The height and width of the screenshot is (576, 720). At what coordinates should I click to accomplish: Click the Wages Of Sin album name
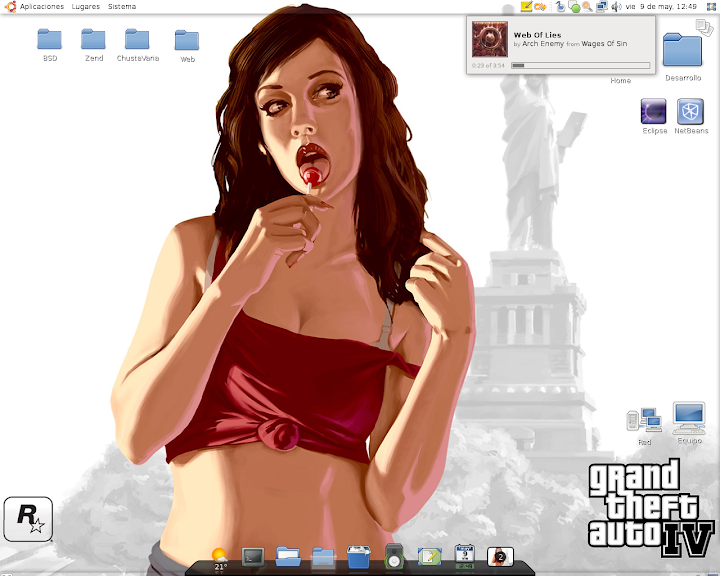pos(604,44)
